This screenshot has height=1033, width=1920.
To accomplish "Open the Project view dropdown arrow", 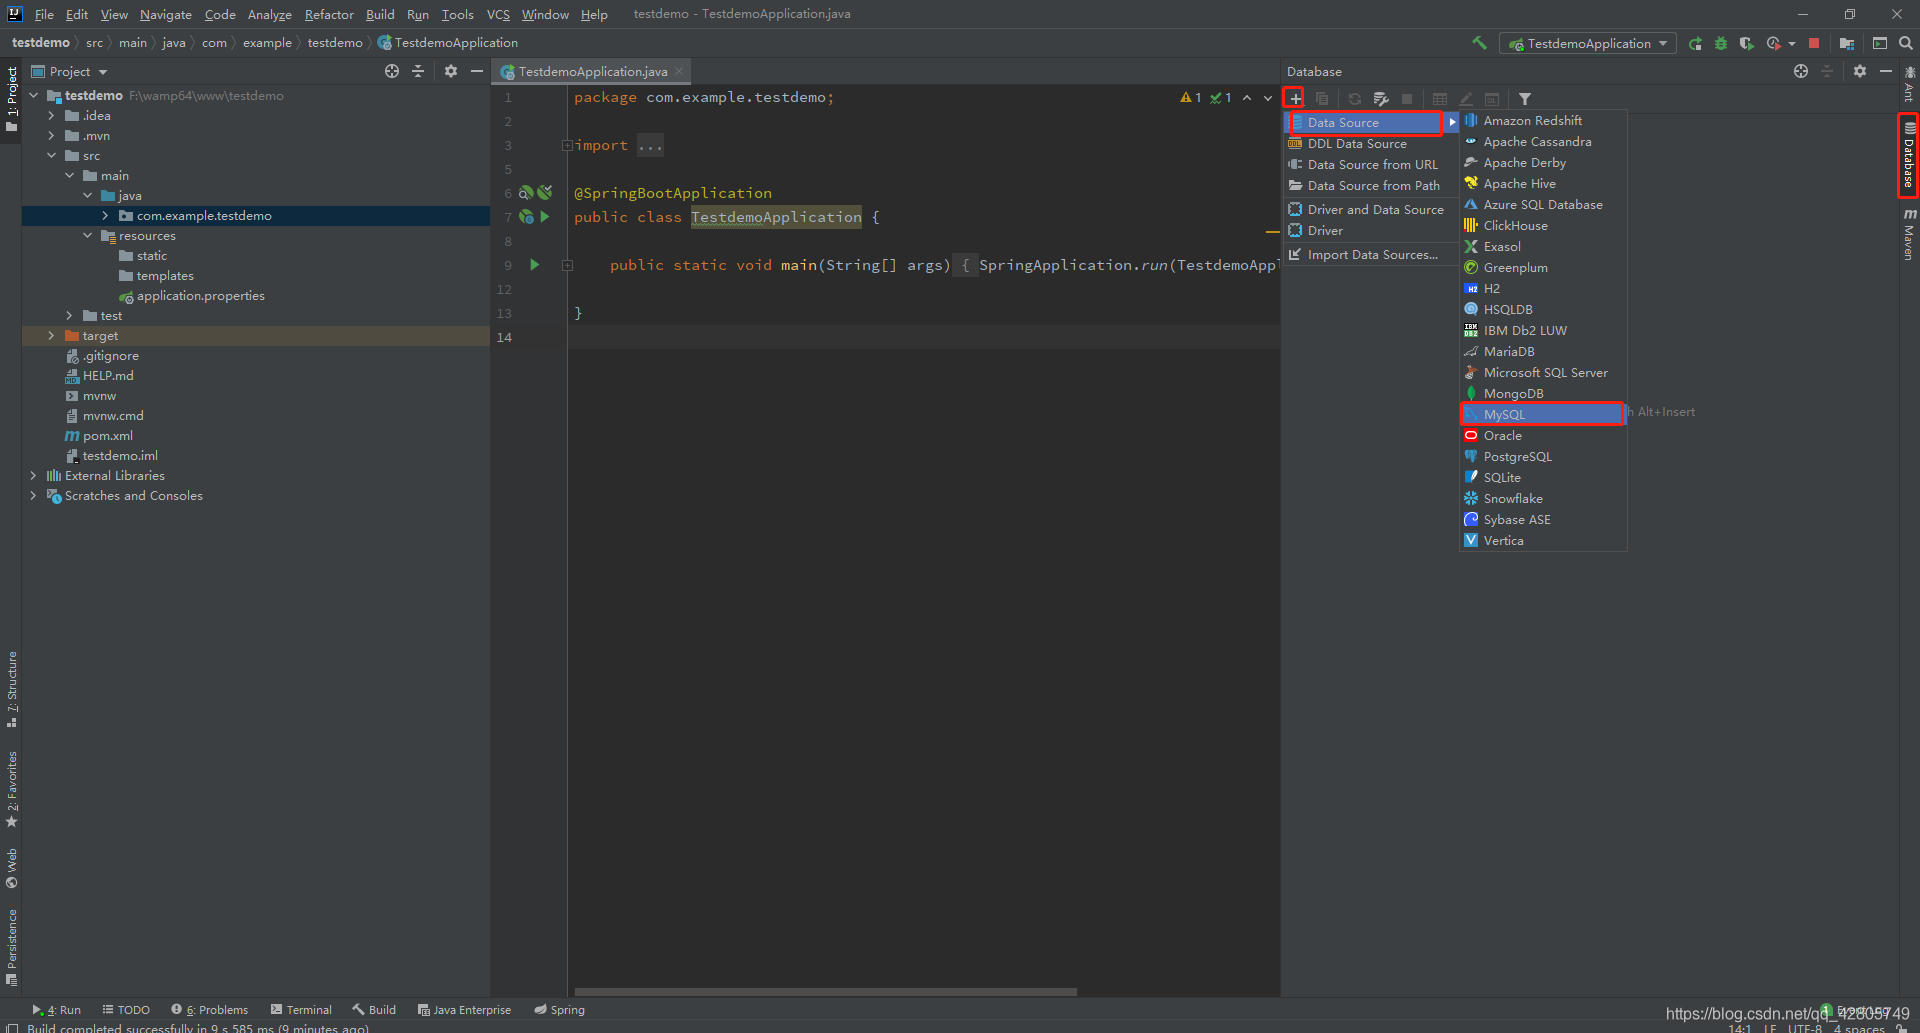I will (103, 72).
